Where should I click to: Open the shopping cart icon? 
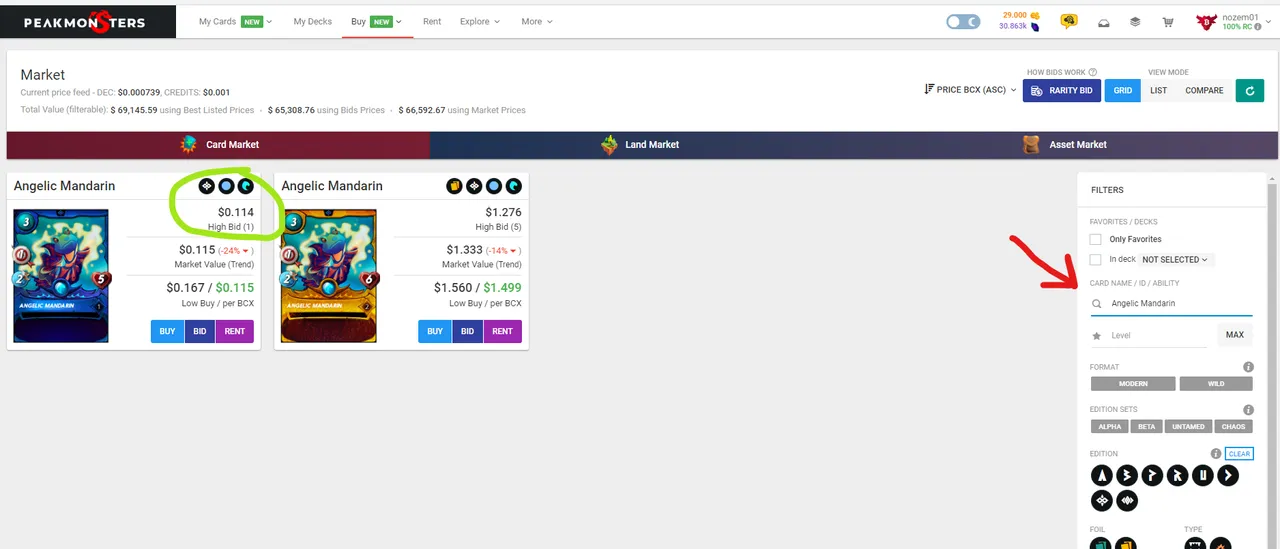(1167, 21)
